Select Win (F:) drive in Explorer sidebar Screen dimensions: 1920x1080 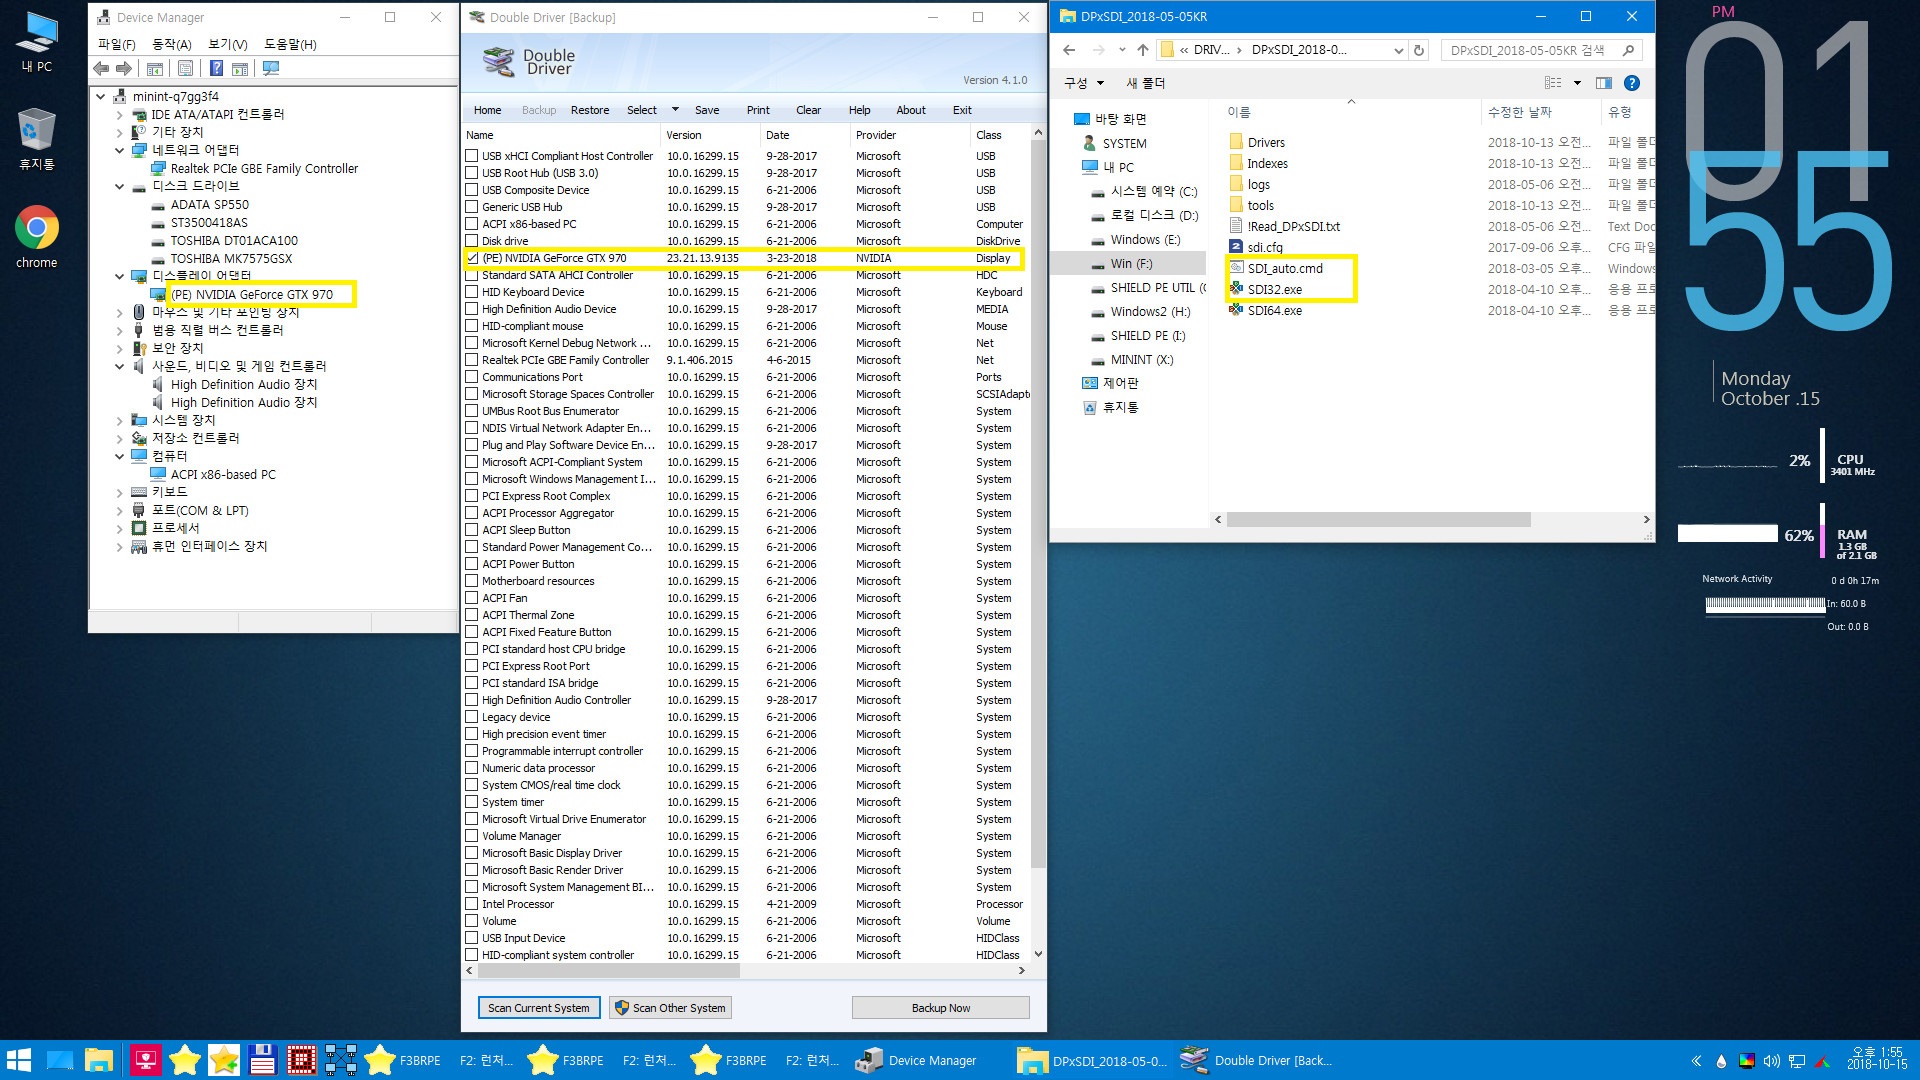(1131, 264)
